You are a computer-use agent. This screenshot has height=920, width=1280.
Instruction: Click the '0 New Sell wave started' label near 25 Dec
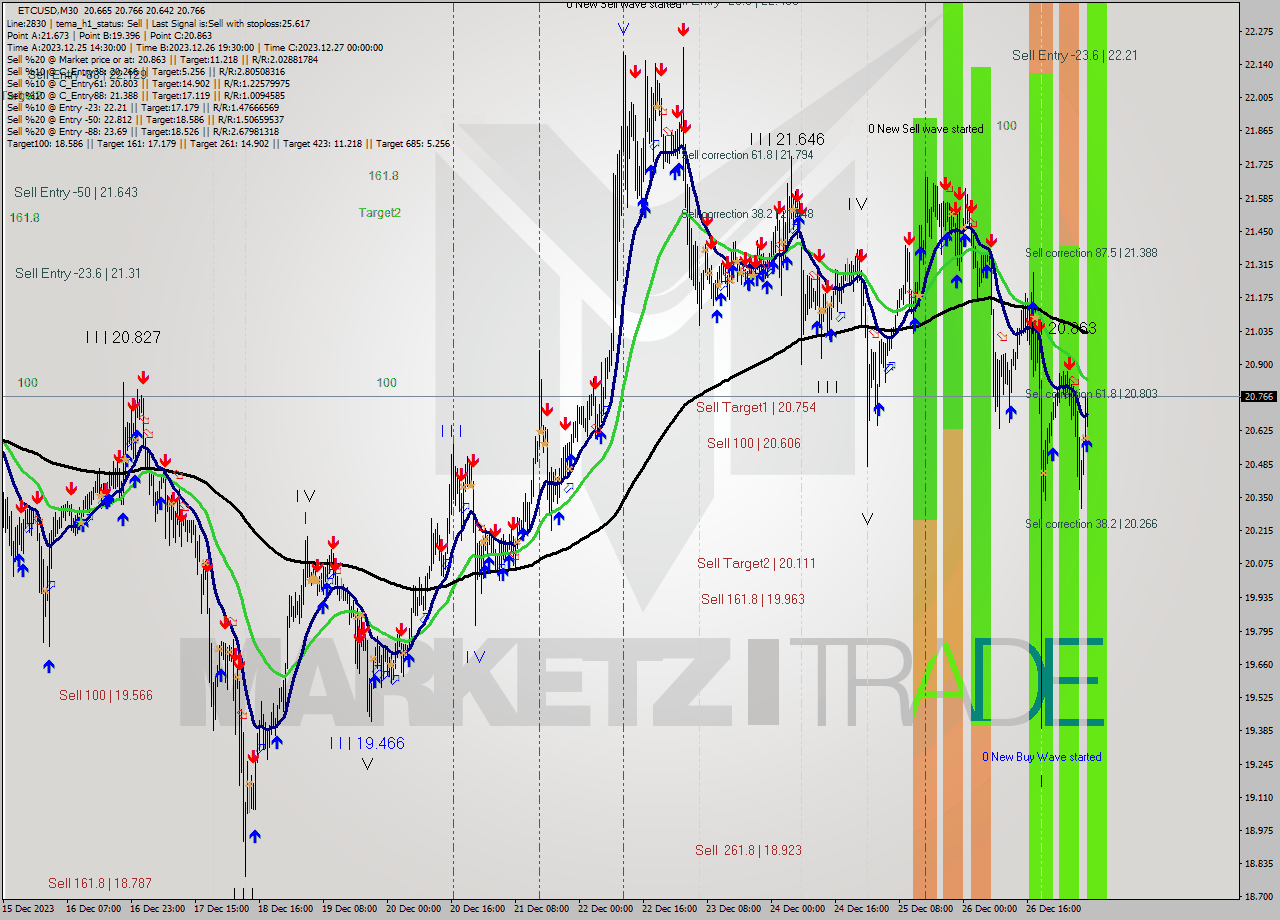(x=926, y=129)
